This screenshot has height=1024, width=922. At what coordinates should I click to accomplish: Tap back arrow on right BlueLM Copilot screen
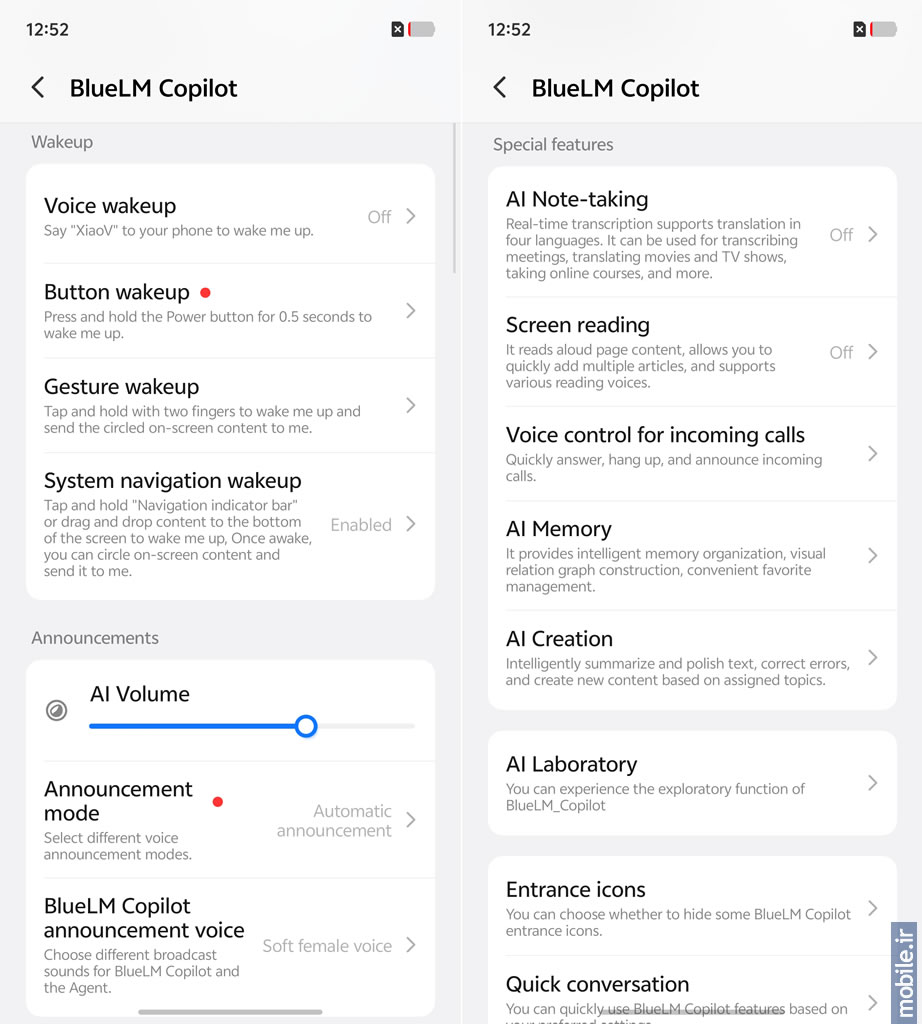point(500,88)
